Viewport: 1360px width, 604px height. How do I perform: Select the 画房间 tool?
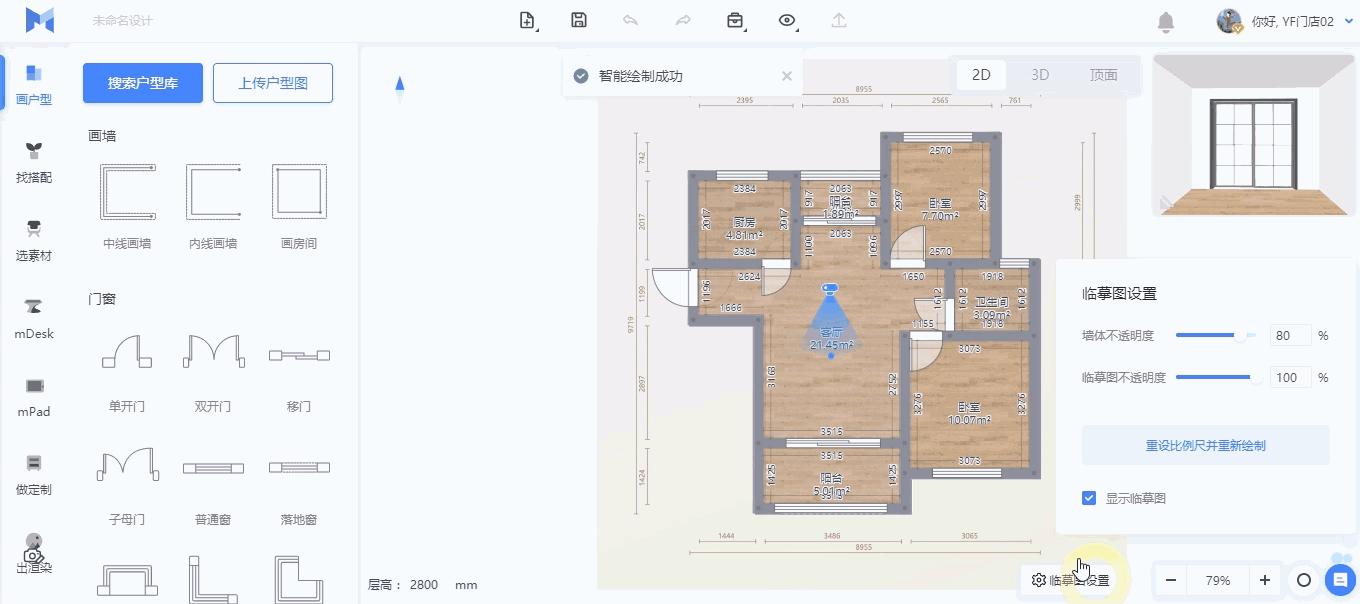tap(299, 206)
